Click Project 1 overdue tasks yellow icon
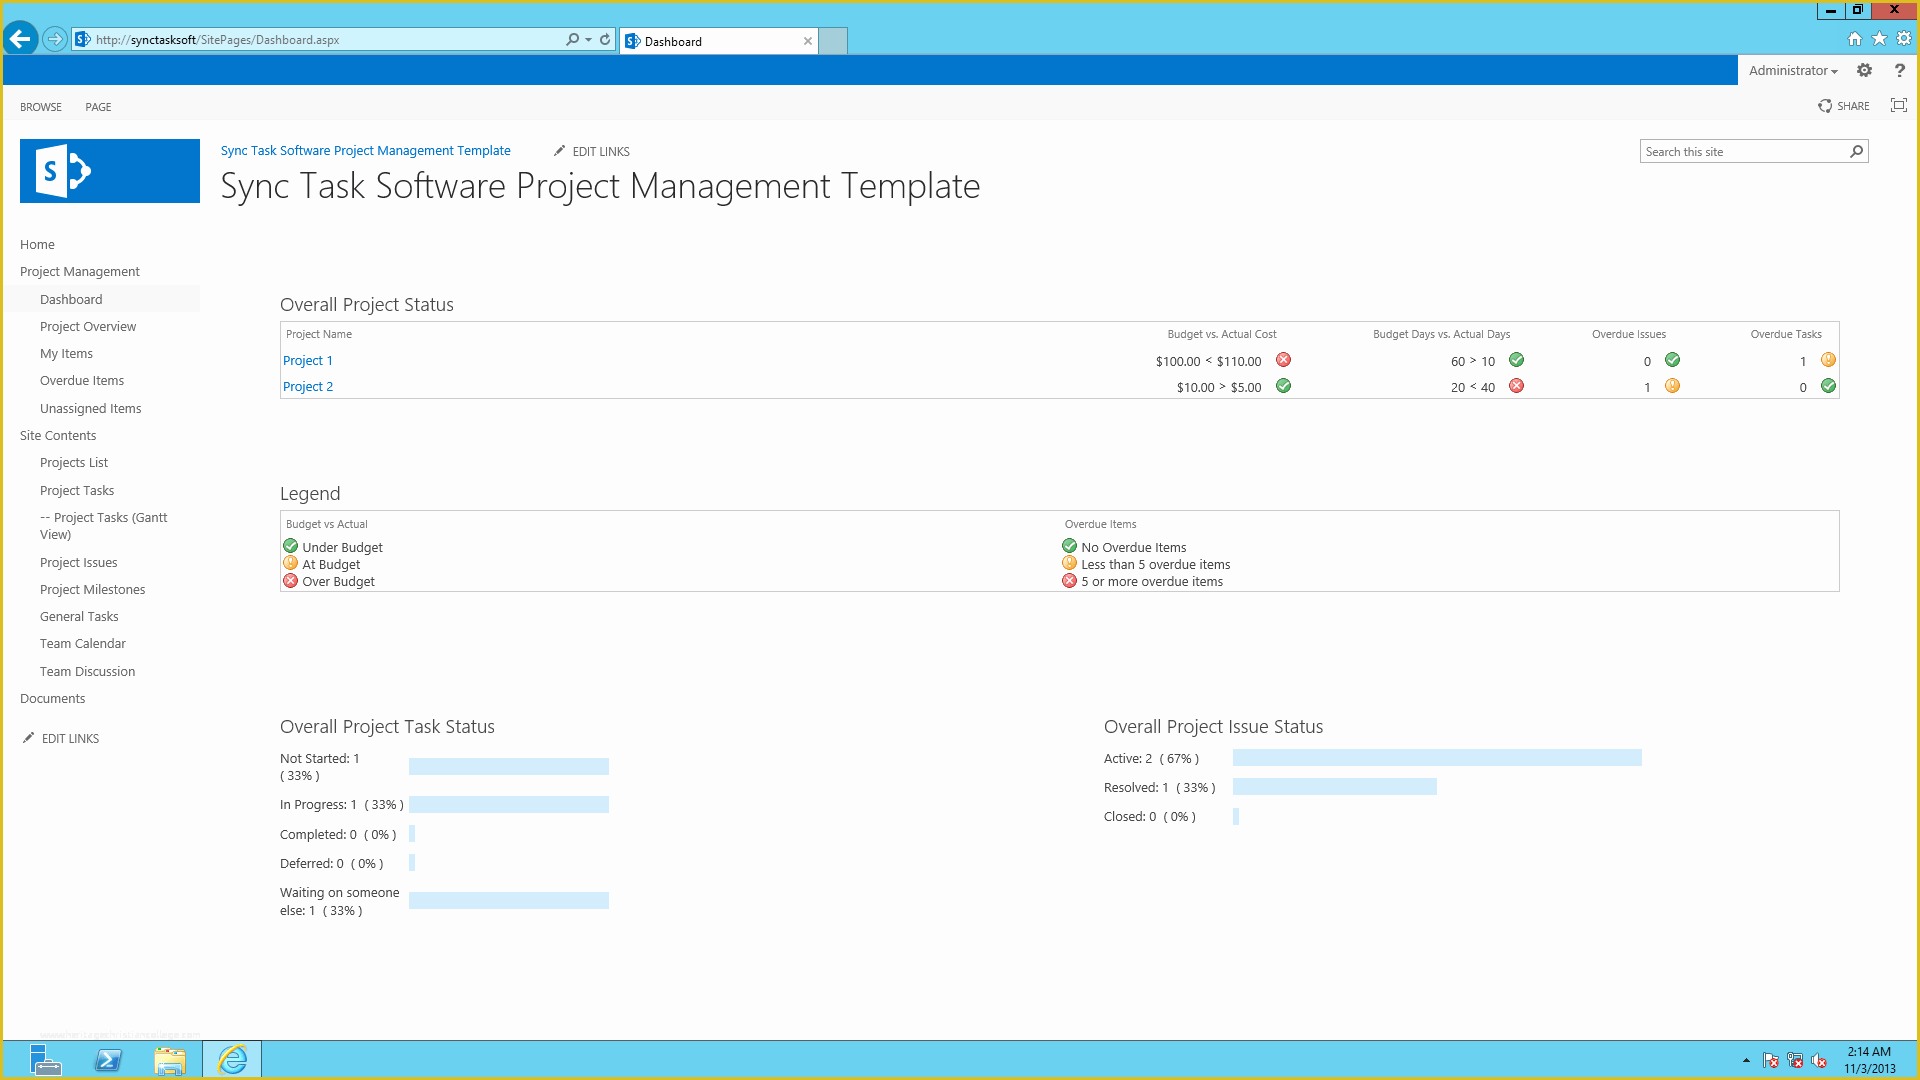The width and height of the screenshot is (1920, 1080). coord(1828,360)
